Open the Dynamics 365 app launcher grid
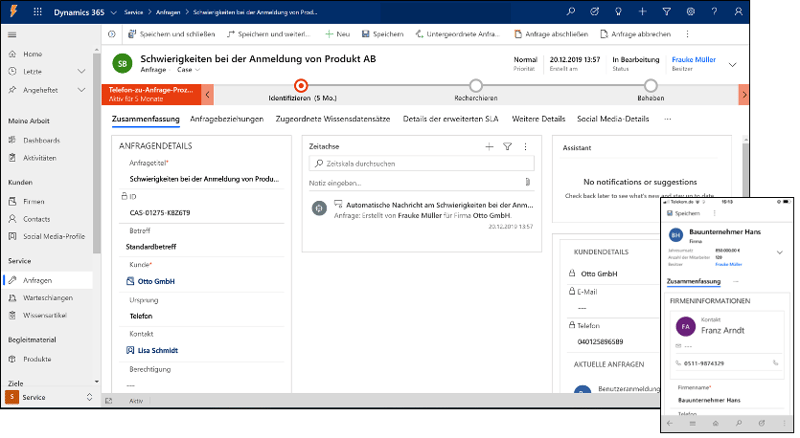Screen dimensions: 800x438 tap(37, 12)
